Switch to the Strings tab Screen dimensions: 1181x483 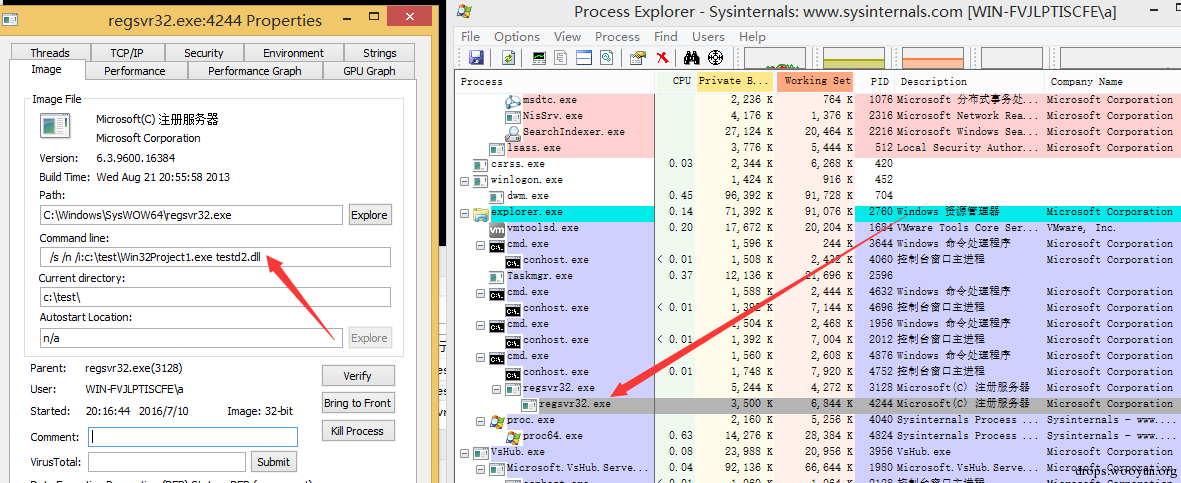pos(379,53)
